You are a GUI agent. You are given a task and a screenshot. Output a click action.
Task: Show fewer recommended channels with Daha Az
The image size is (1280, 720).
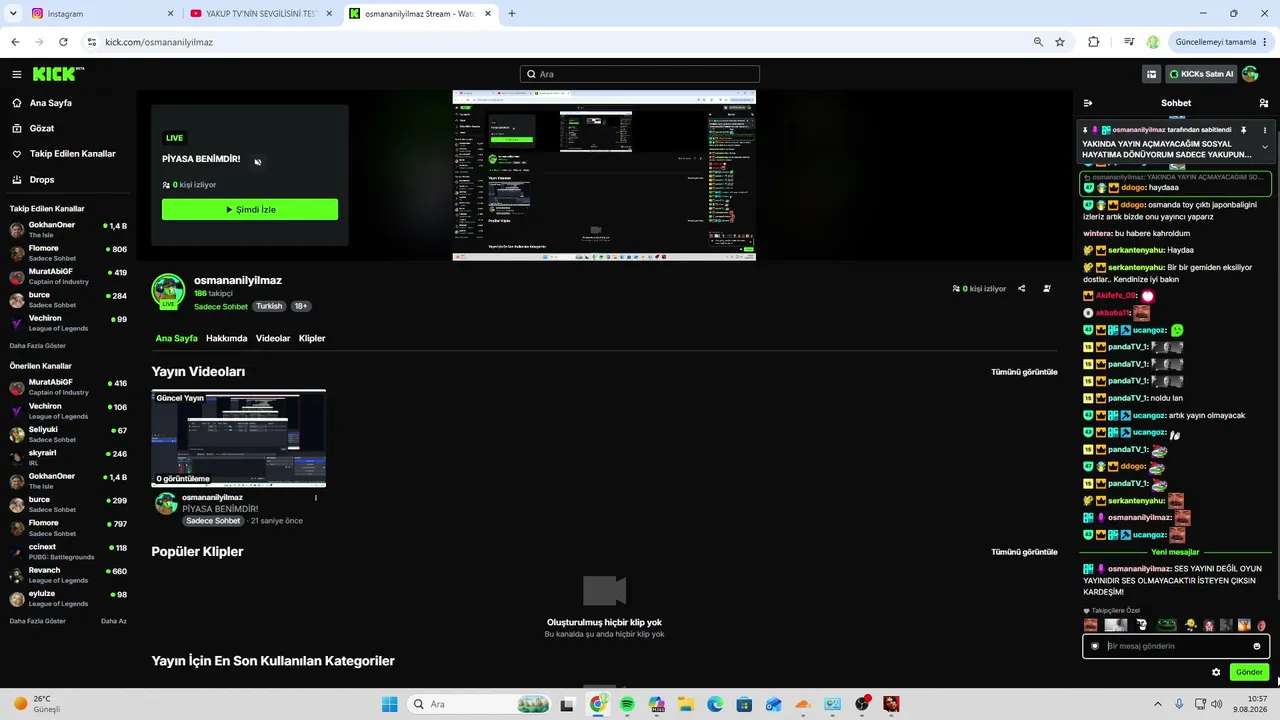click(114, 621)
